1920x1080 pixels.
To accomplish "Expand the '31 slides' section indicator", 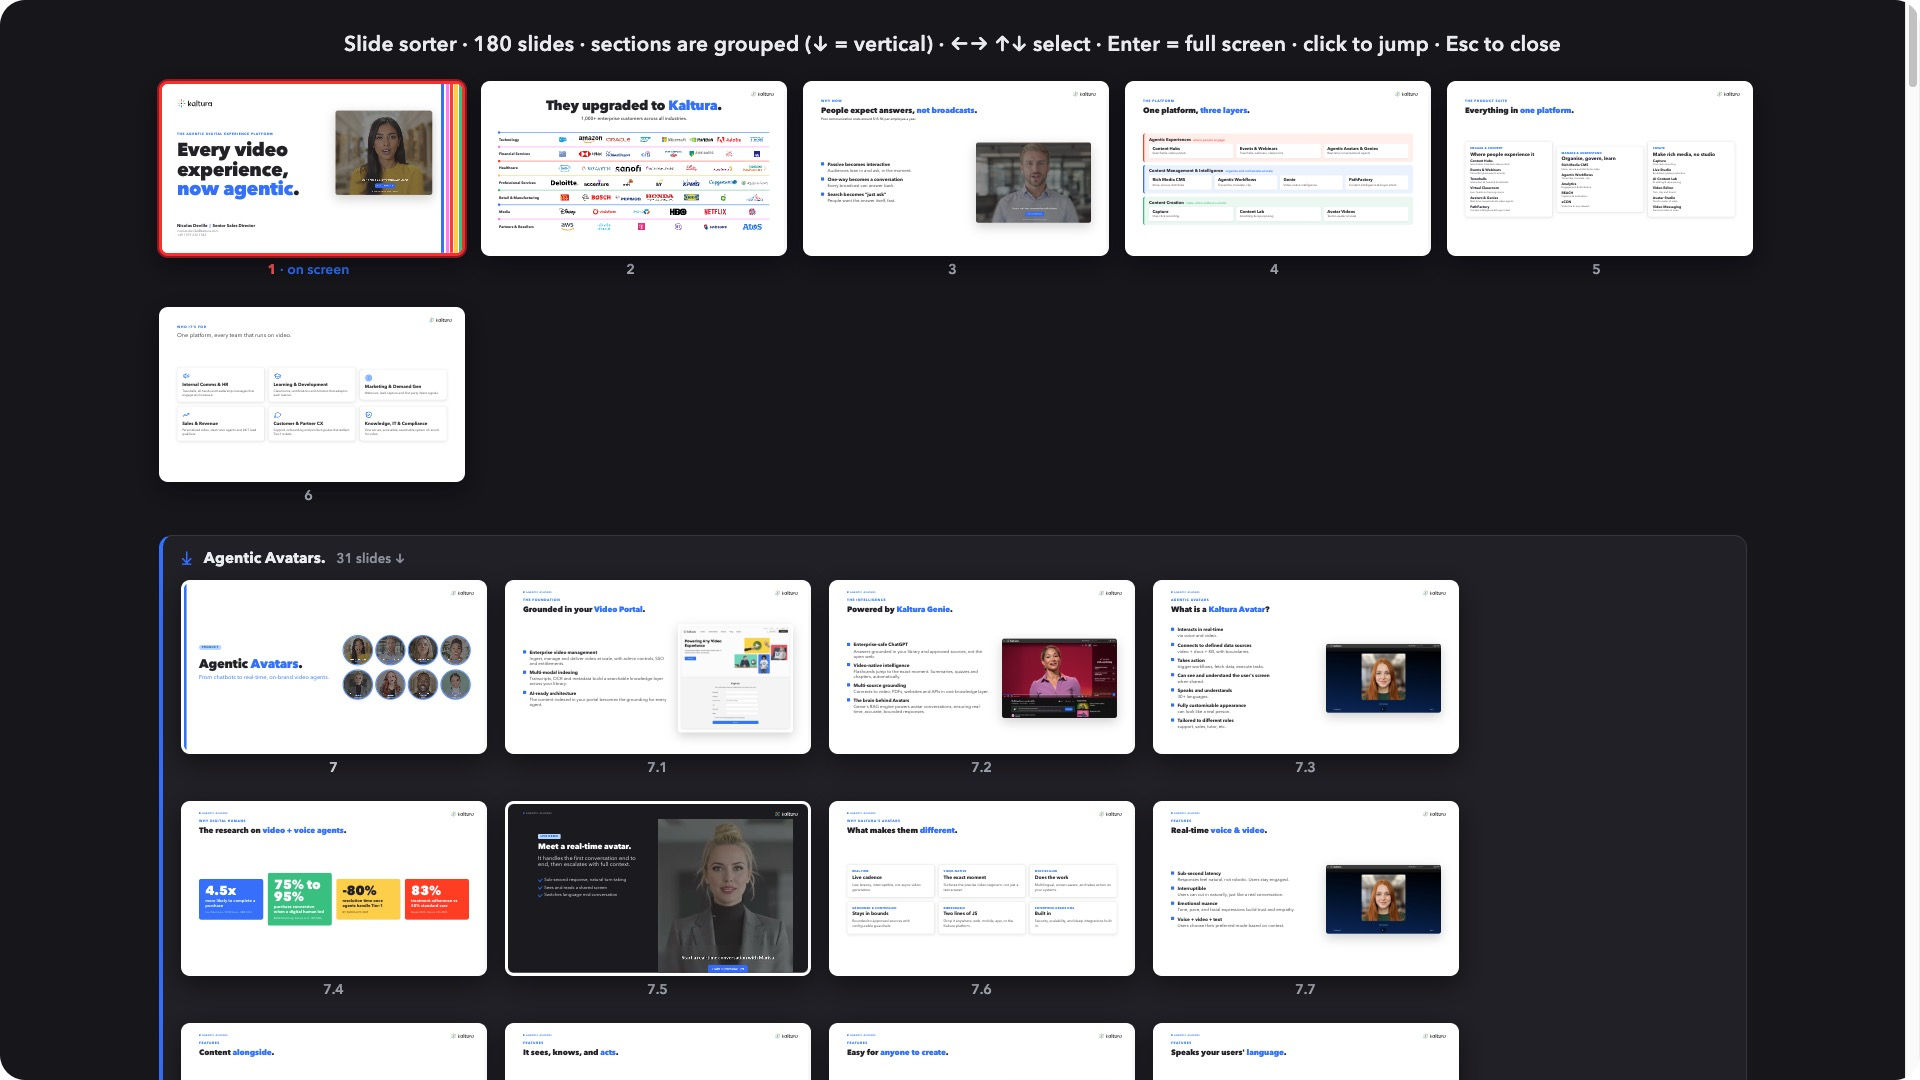I will [x=370, y=558].
